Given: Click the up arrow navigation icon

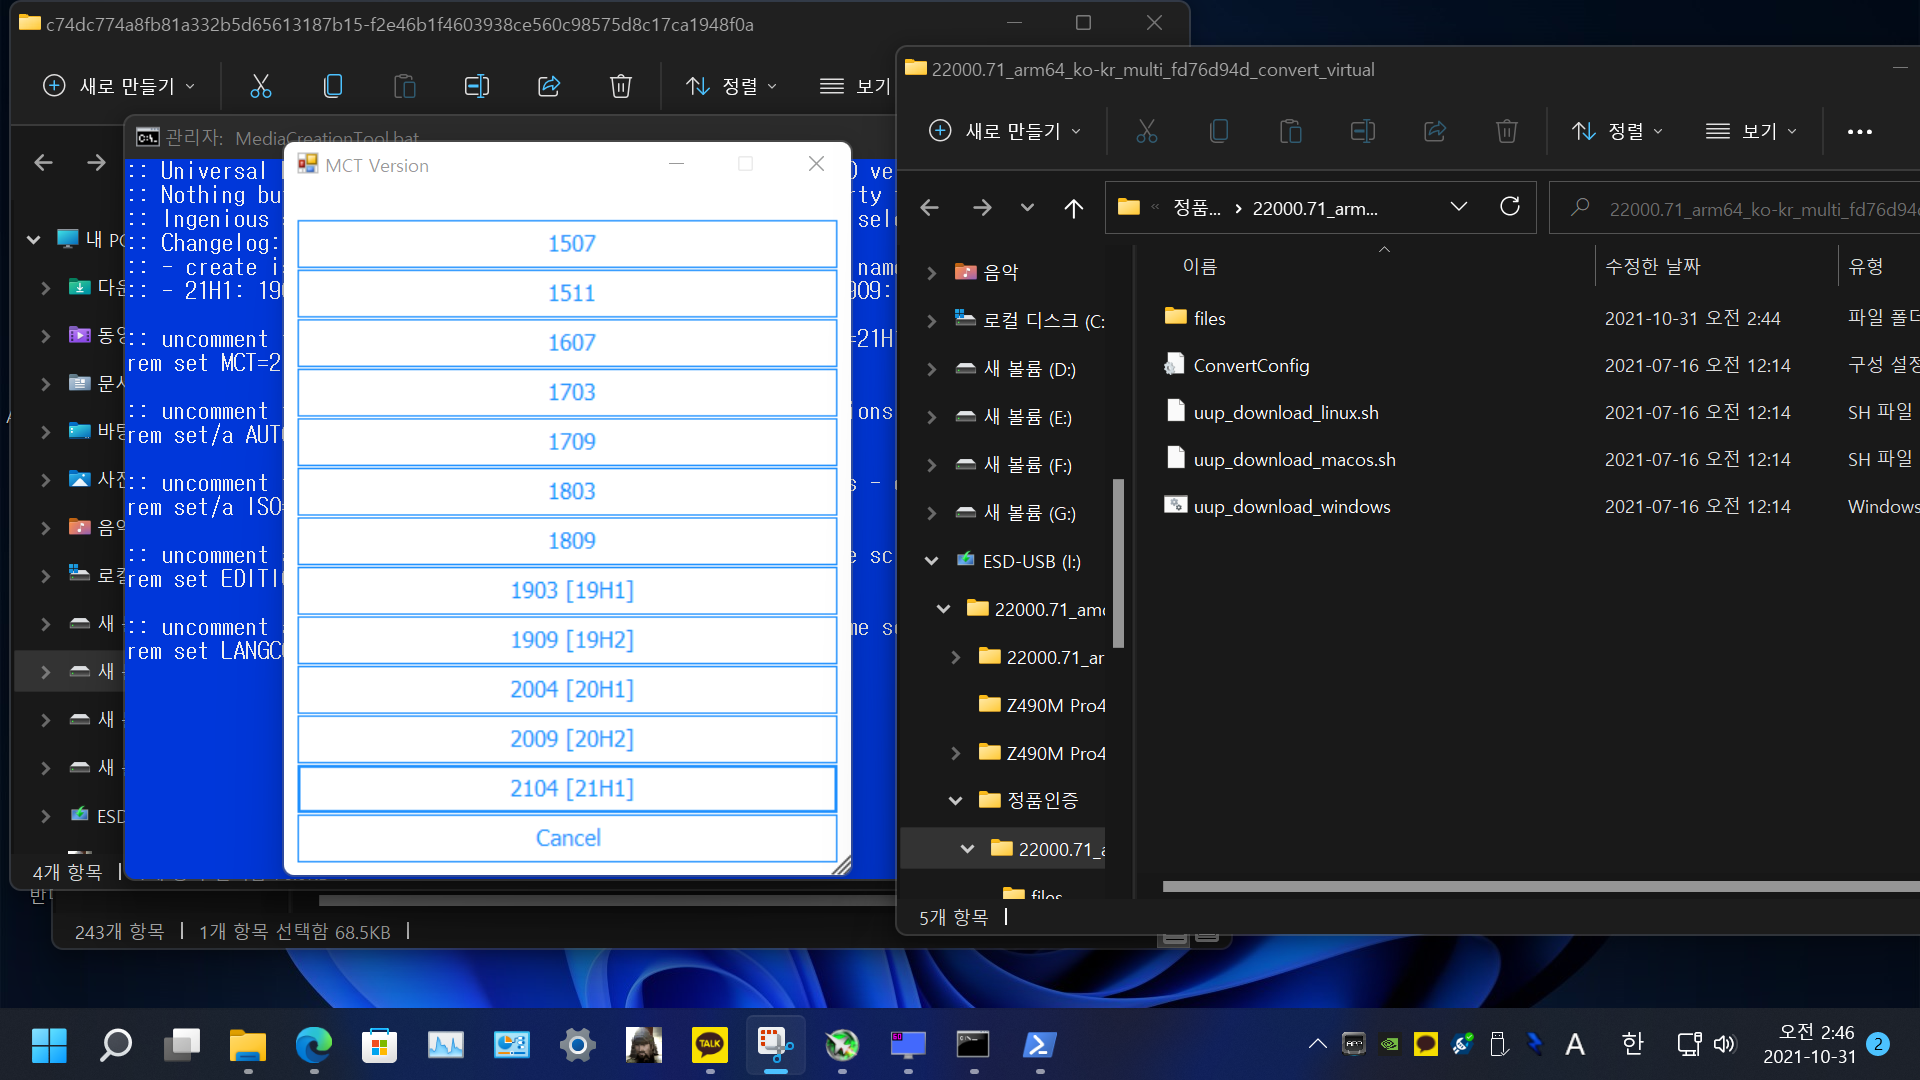Looking at the screenshot, I should click(1073, 208).
